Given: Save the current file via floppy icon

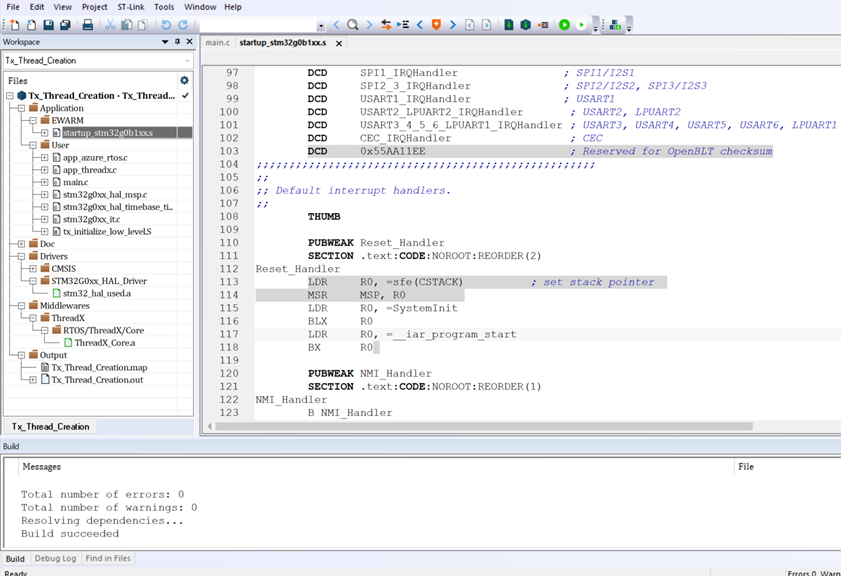Looking at the screenshot, I should (x=48, y=25).
